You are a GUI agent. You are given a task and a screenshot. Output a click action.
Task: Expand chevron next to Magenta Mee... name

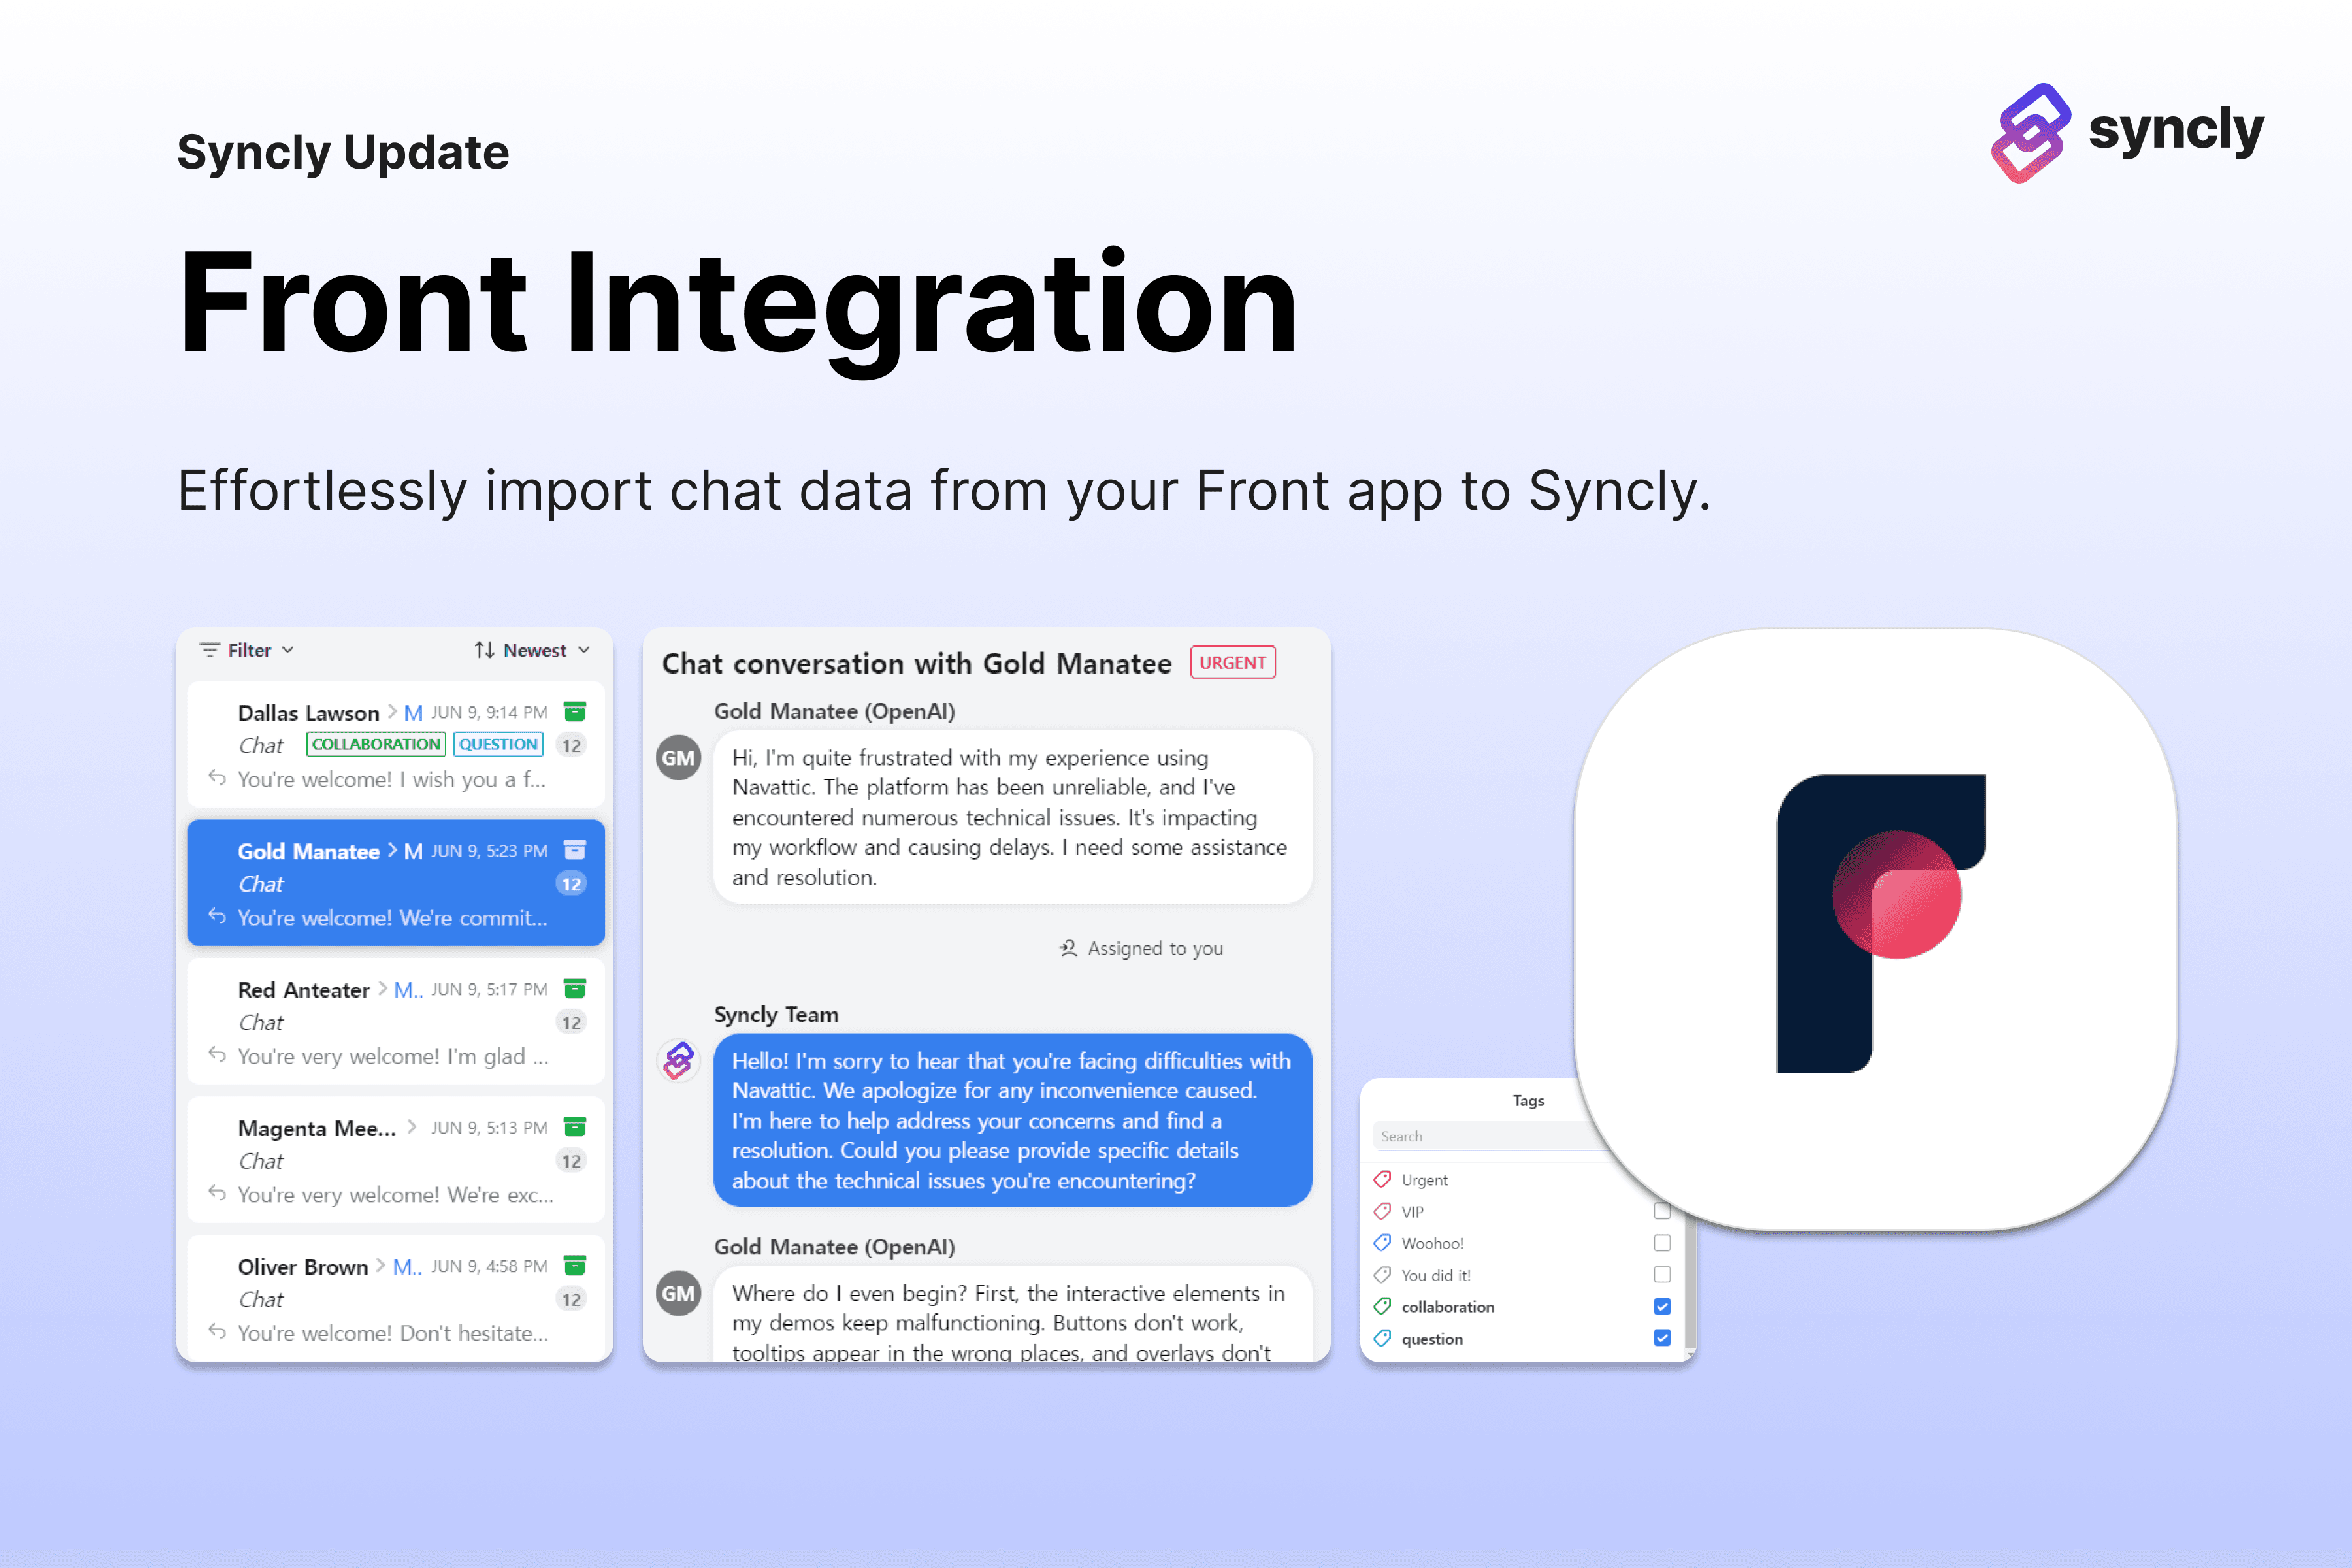click(412, 1127)
